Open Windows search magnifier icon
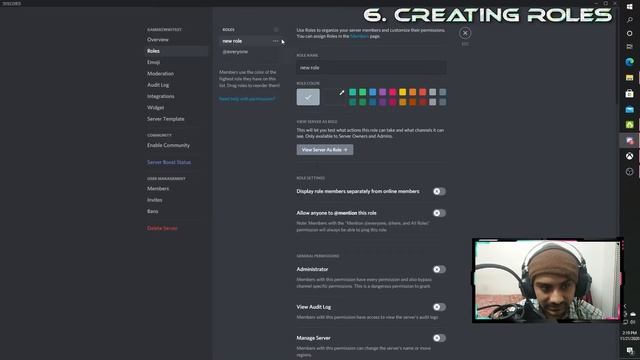This screenshot has width=640, height=360. coord(629,20)
